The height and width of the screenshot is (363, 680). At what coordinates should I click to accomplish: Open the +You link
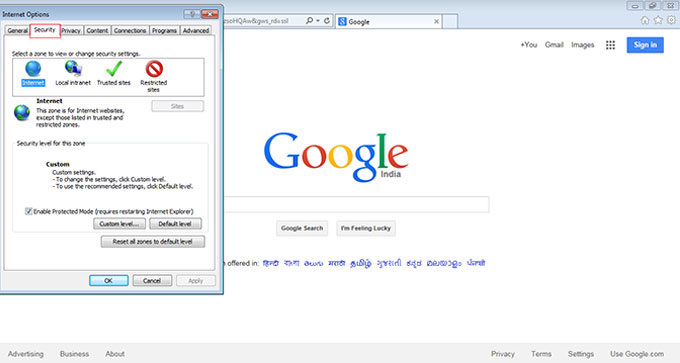[x=529, y=45]
